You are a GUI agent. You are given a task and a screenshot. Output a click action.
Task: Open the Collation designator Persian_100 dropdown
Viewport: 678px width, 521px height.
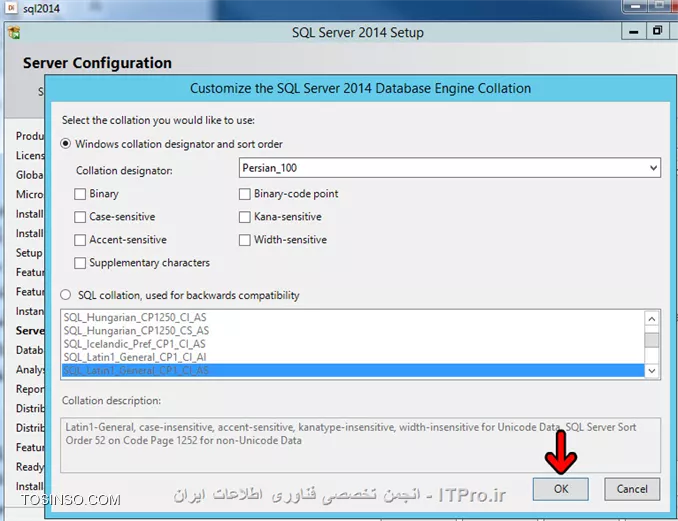[450, 168]
